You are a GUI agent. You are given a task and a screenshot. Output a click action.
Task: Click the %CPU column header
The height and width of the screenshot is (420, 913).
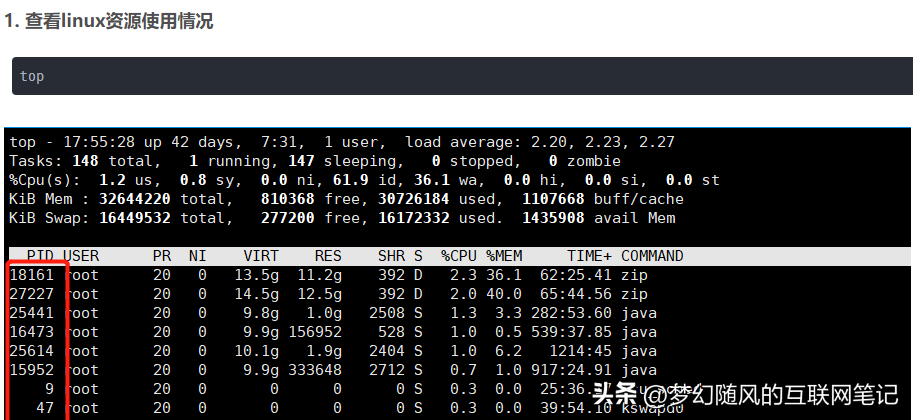459,256
